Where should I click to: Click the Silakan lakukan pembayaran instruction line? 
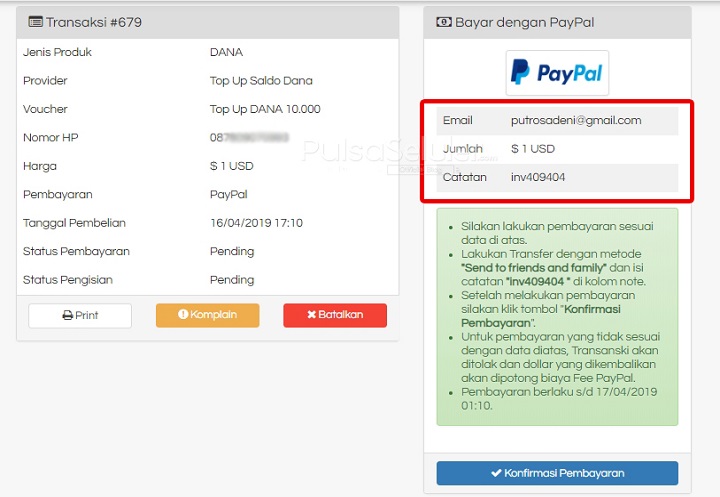click(557, 233)
